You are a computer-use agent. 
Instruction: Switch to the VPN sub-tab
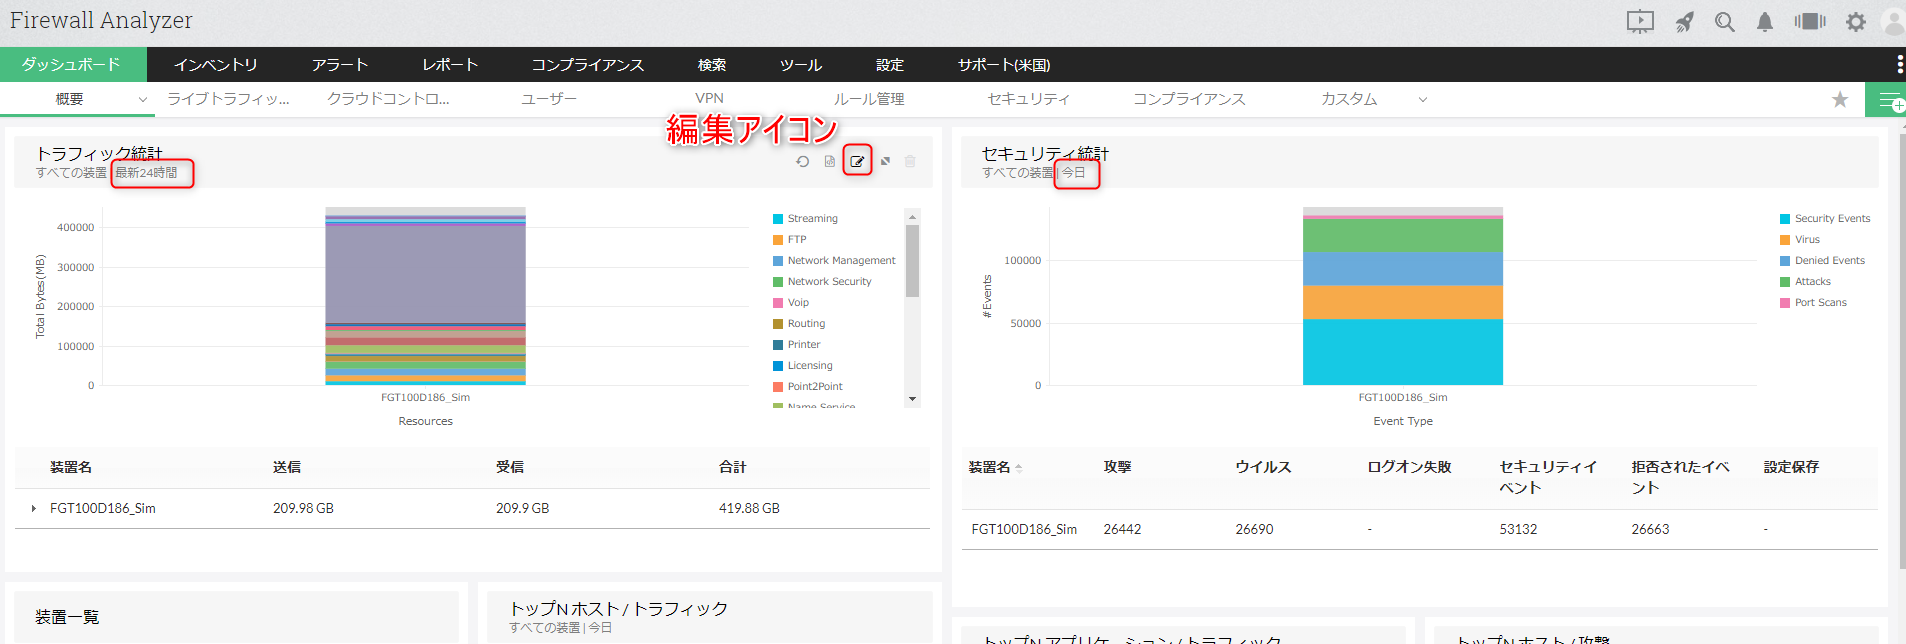pos(709,98)
